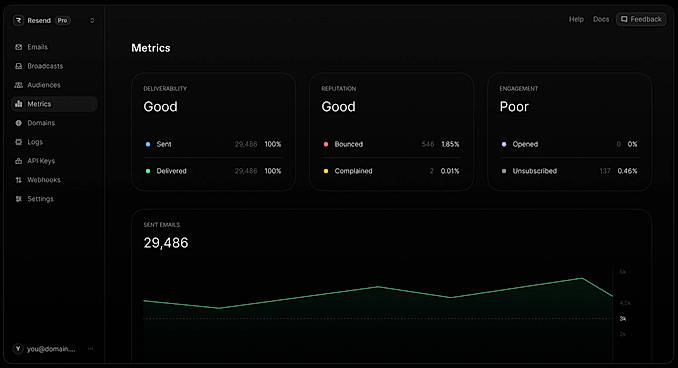678x368 pixels.
Task: Click the Domains globe icon
Action: click(x=19, y=123)
